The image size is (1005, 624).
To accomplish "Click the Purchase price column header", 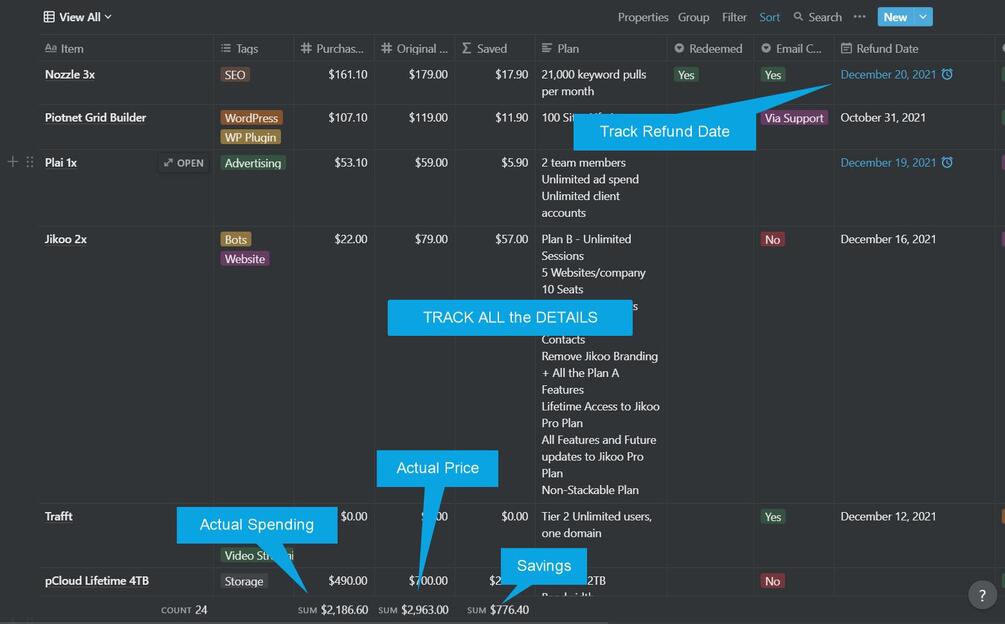I will pos(334,49).
